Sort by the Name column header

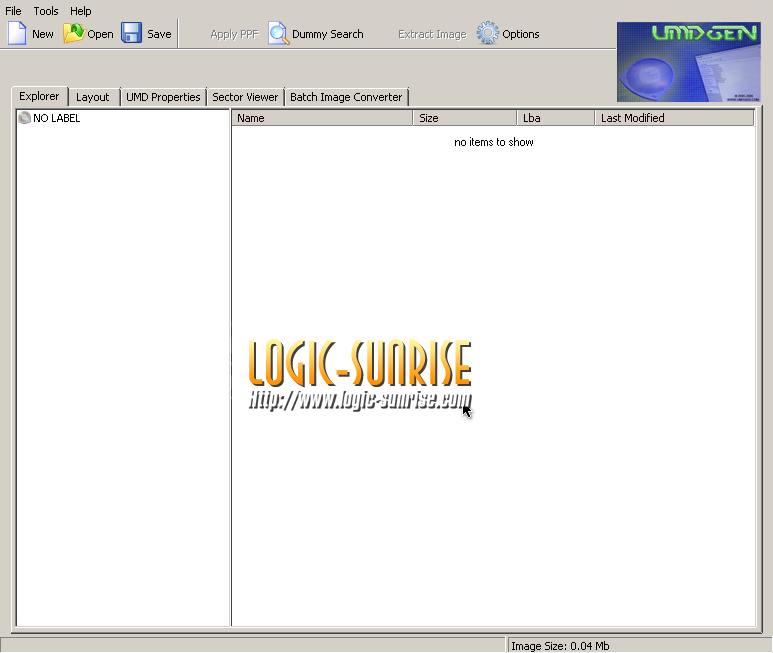coord(322,118)
